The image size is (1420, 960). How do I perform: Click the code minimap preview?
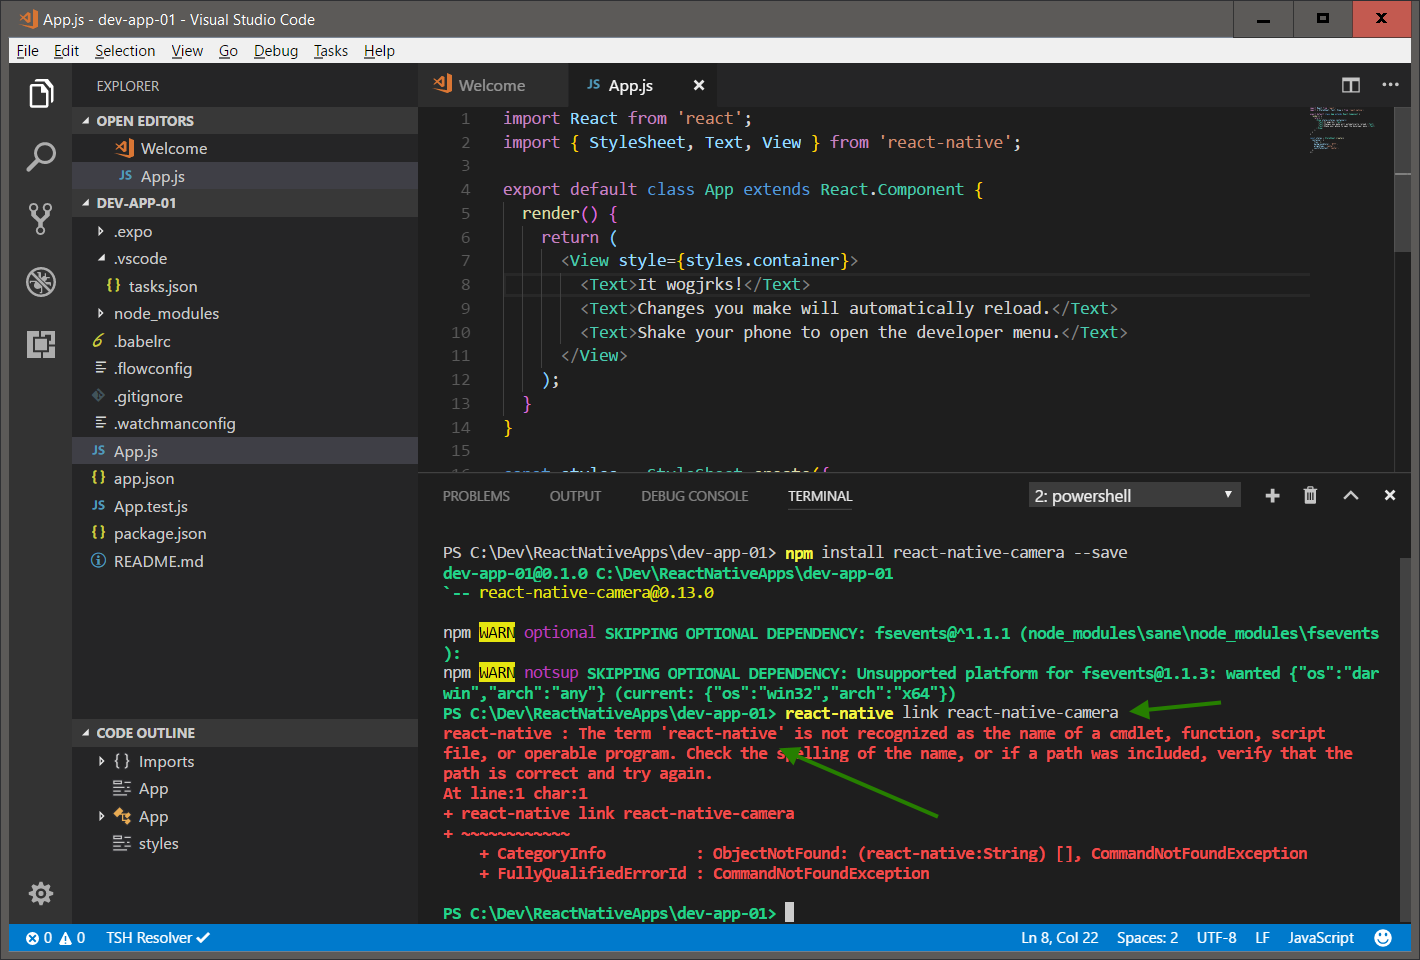(1343, 129)
